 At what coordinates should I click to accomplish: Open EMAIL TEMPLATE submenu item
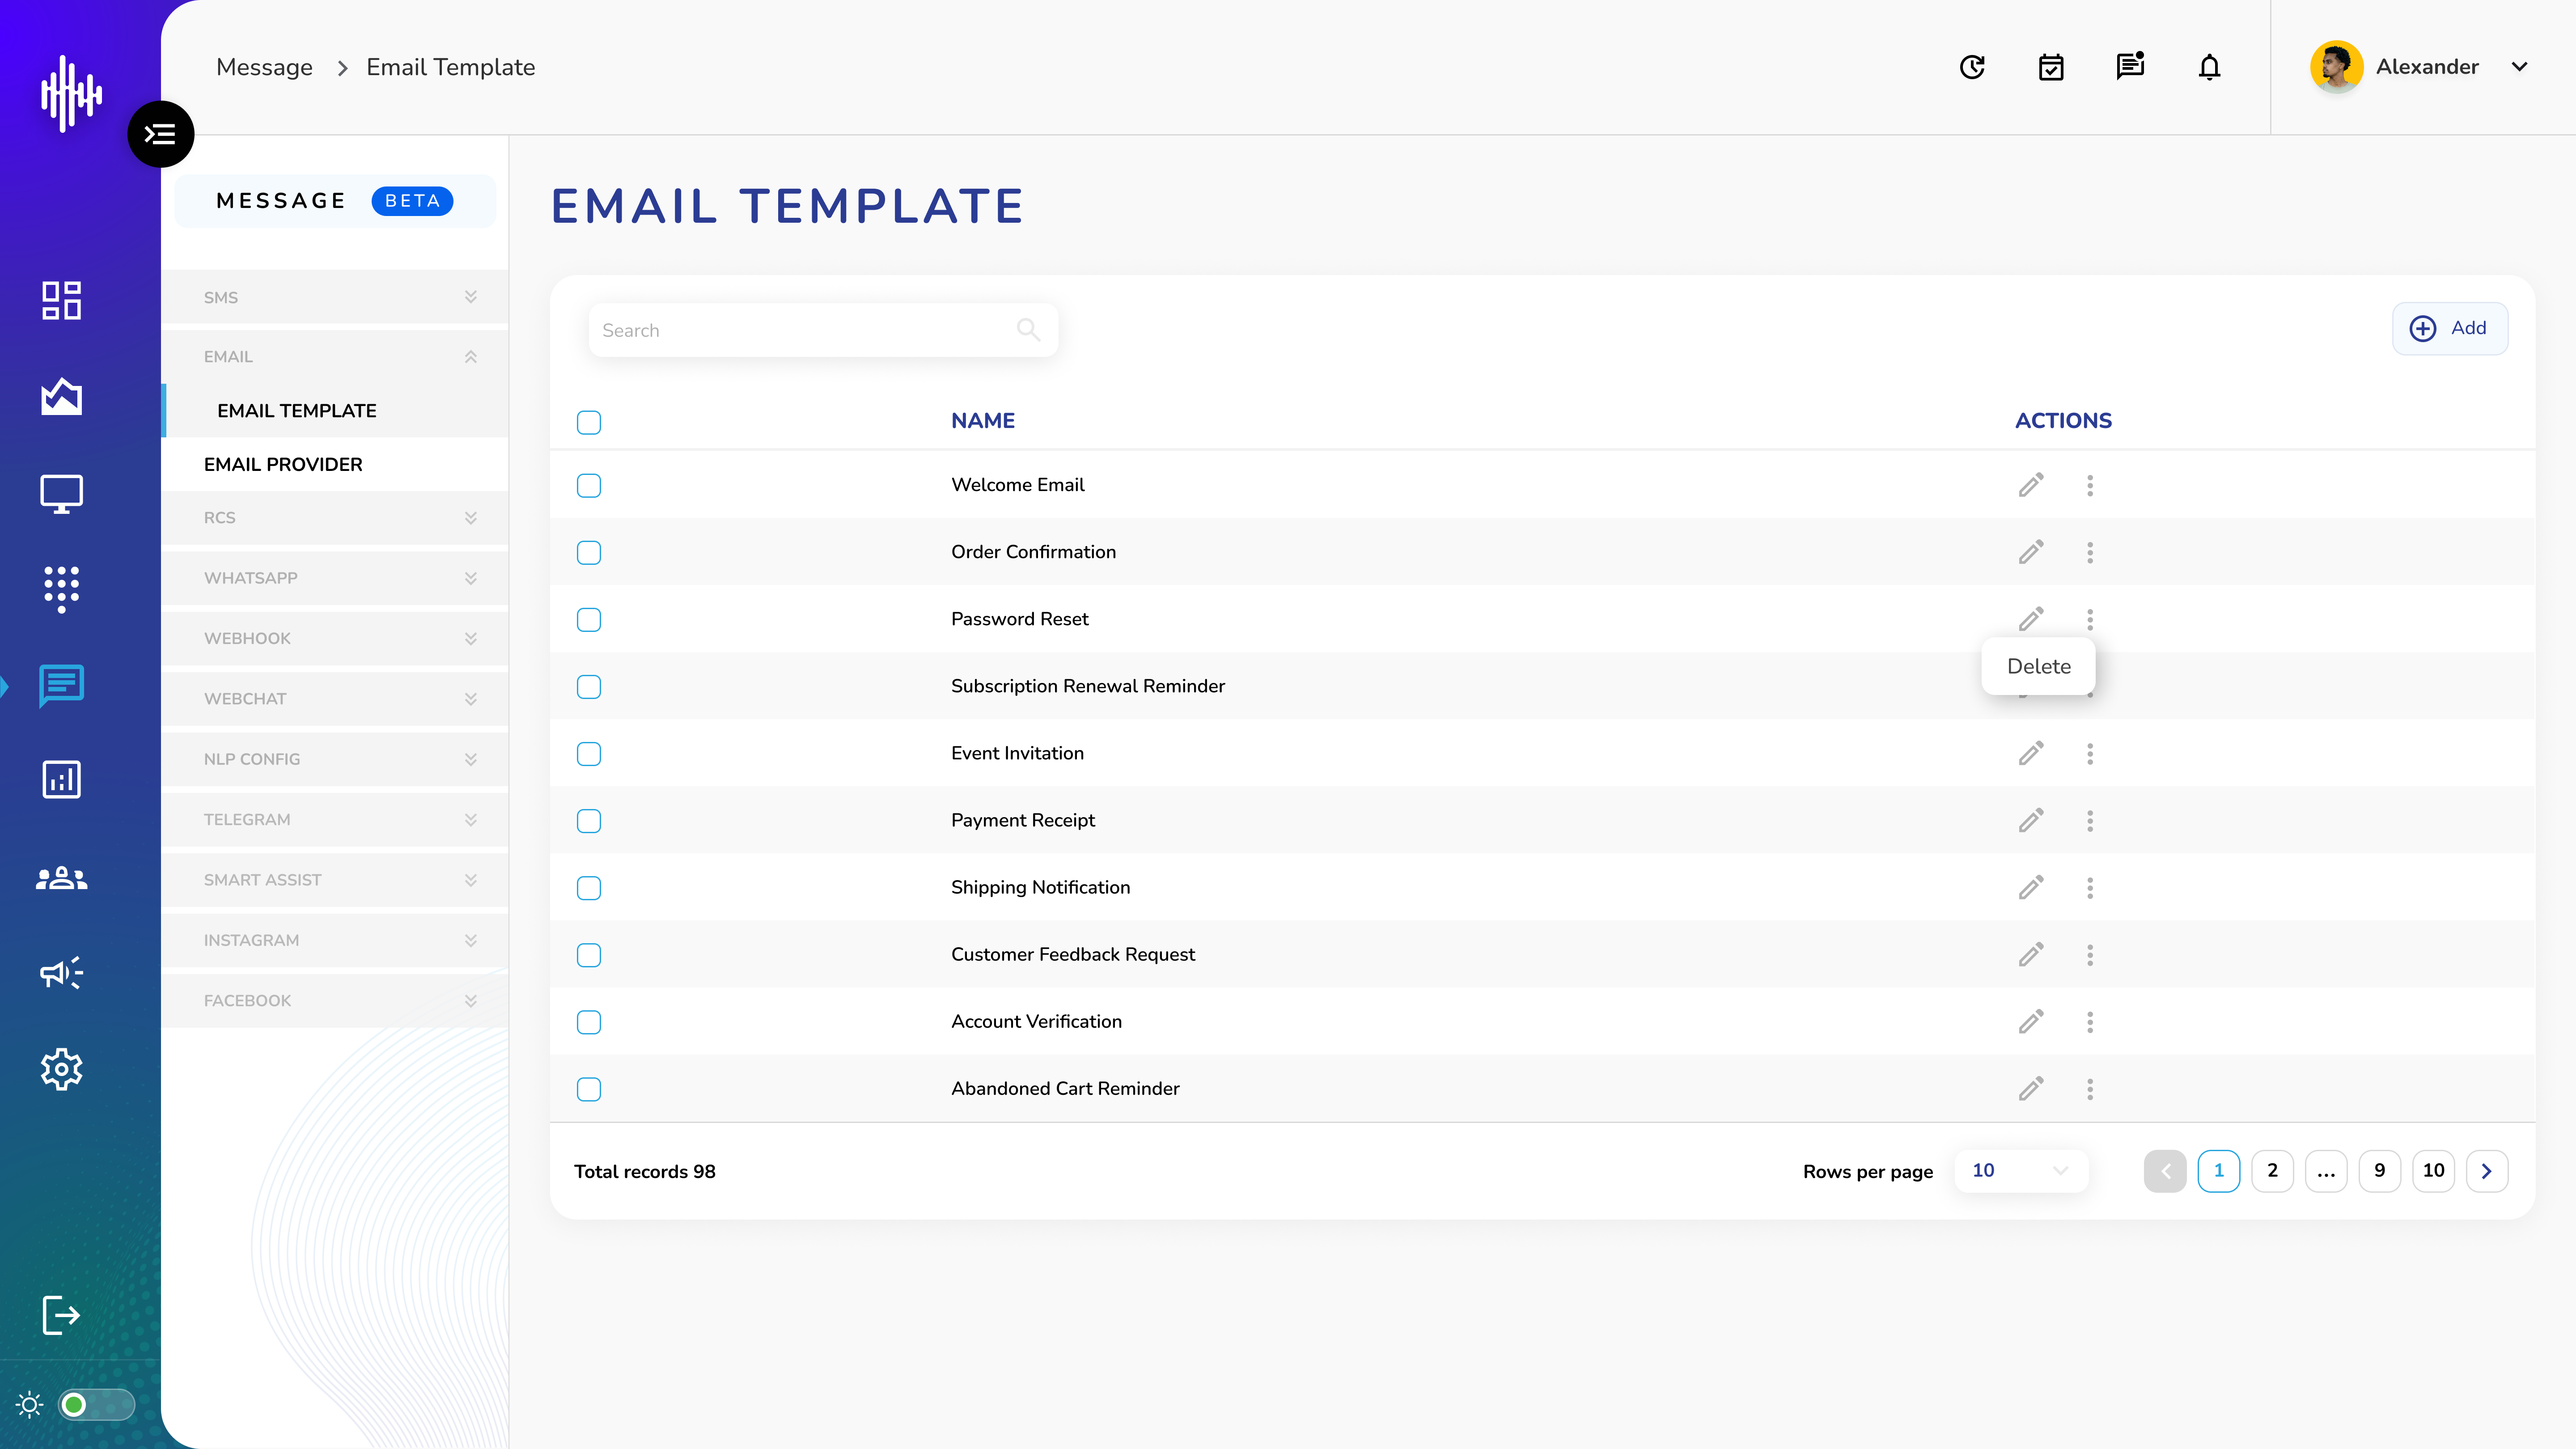(x=336, y=410)
